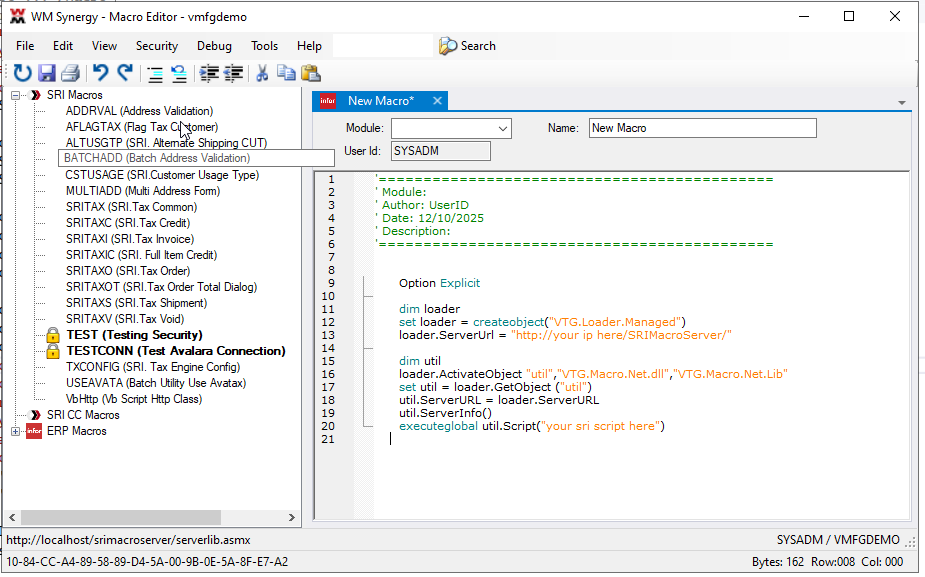Redo the last undone edit
The width and height of the screenshot is (925, 577).
click(125, 73)
